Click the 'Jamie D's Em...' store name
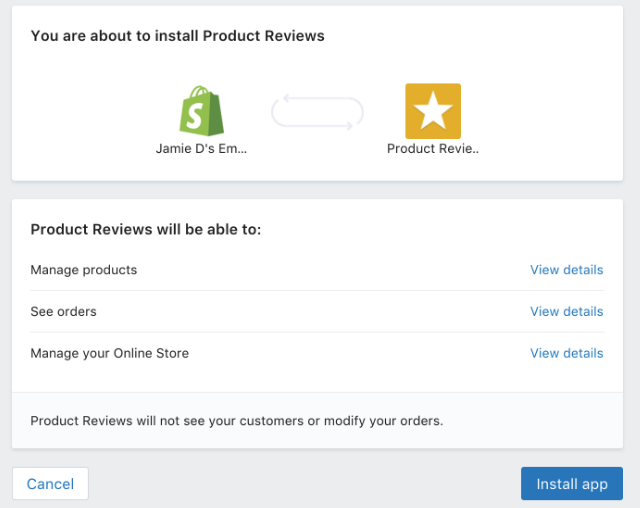Image resolution: width=640 pixels, height=508 pixels. coord(201,149)
